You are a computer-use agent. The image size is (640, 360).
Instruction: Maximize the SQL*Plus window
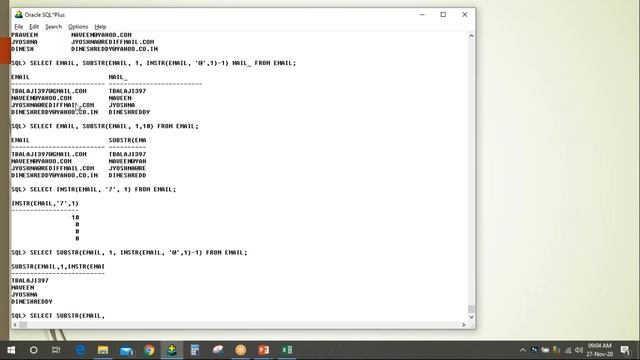pos(443,15)
